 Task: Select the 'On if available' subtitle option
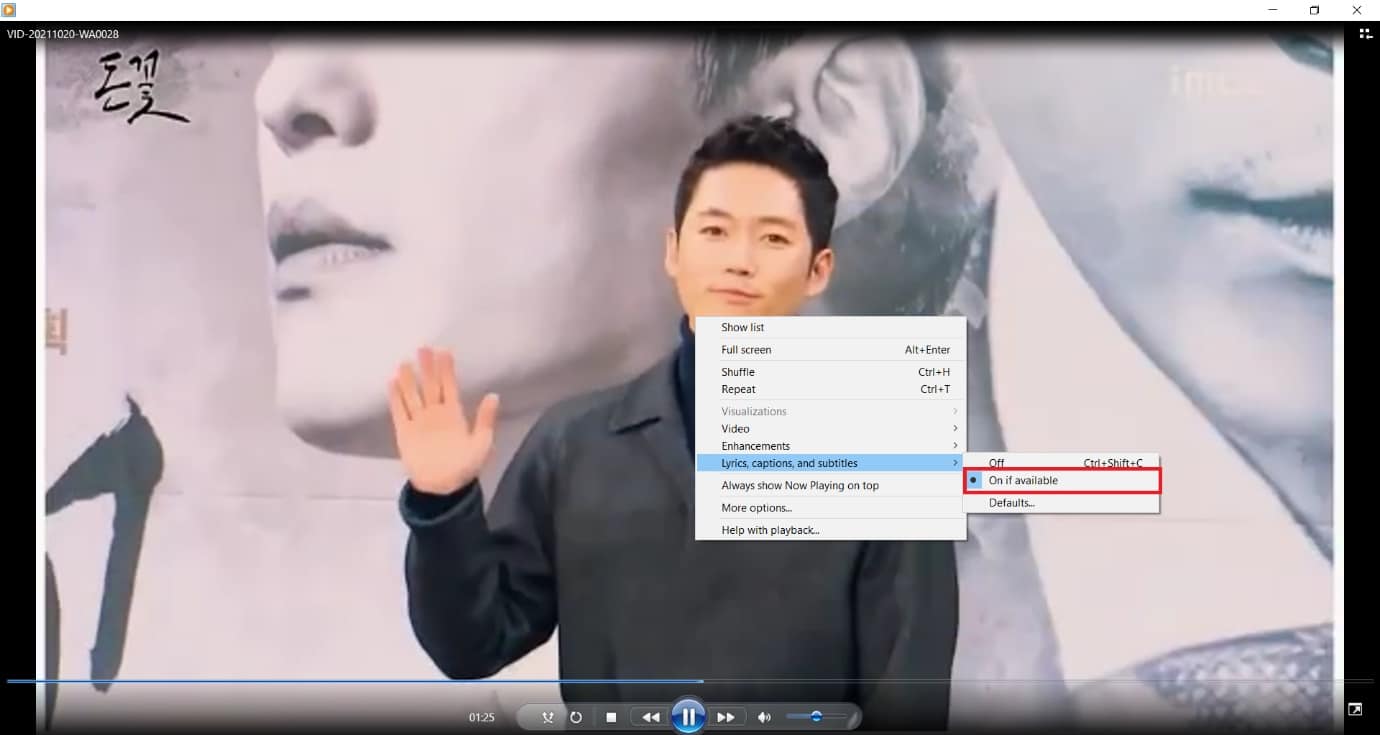(x=1024, y=480)
